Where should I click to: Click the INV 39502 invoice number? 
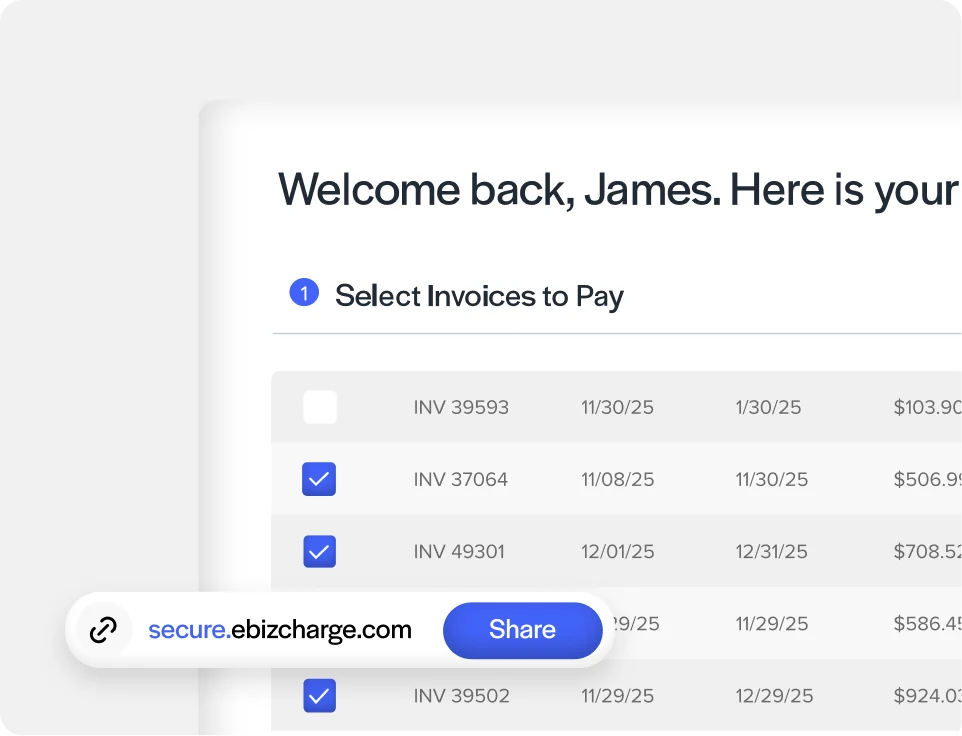tap(461, 696)
